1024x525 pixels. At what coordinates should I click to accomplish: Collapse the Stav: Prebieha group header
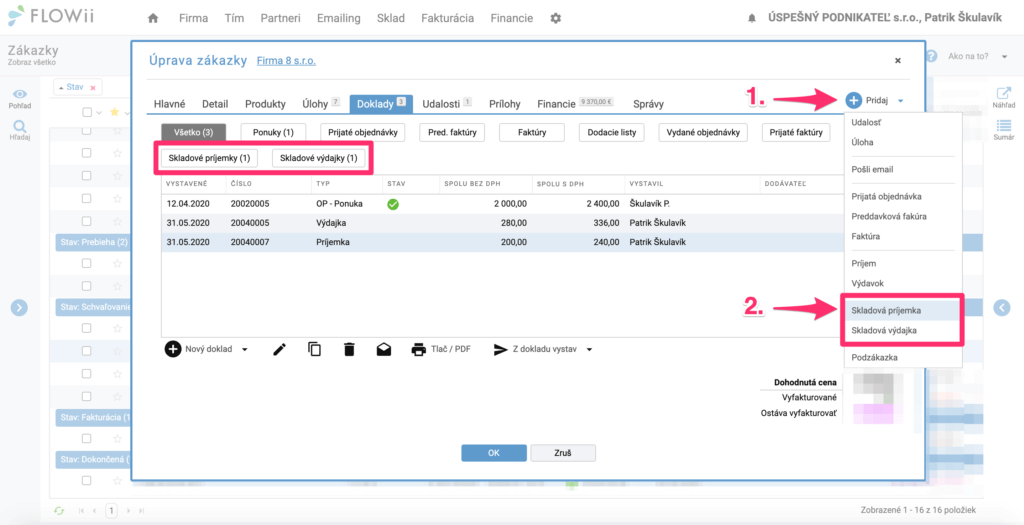93,242
